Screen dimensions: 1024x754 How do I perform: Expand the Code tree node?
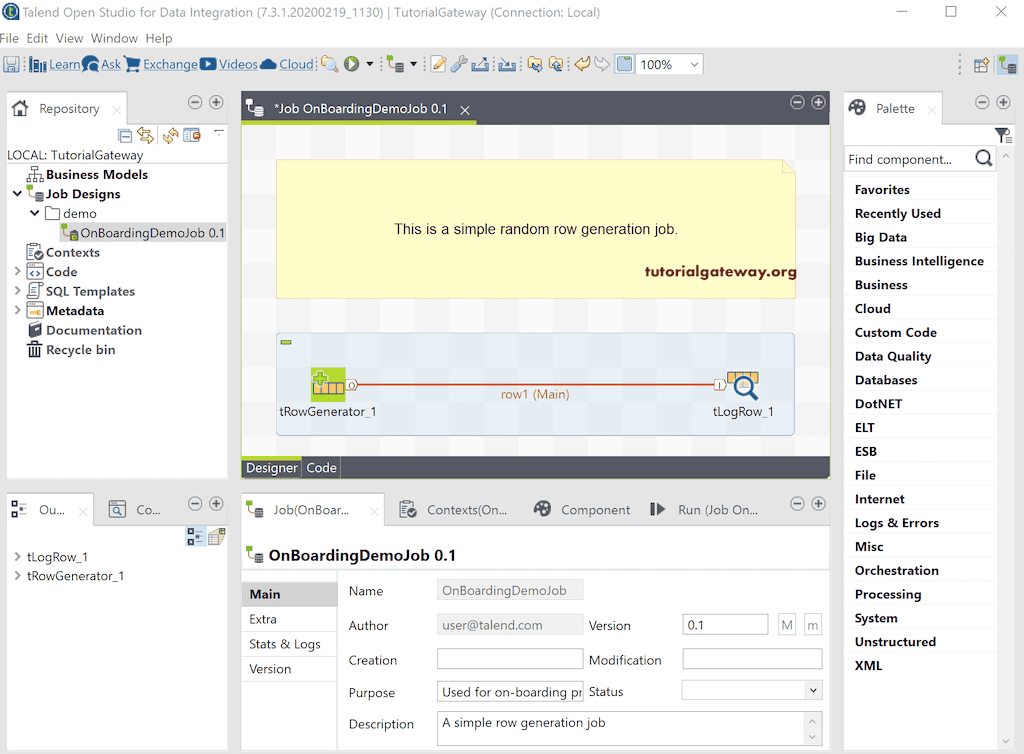[18, 272]
